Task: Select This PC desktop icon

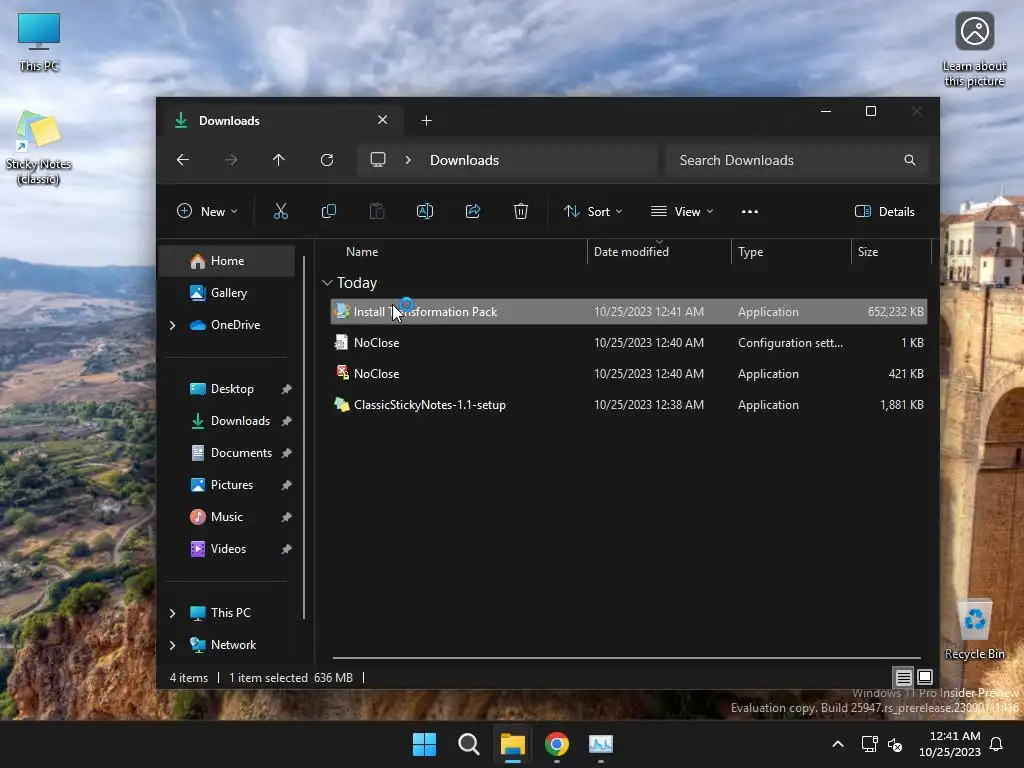Action: tap(39, 40)
